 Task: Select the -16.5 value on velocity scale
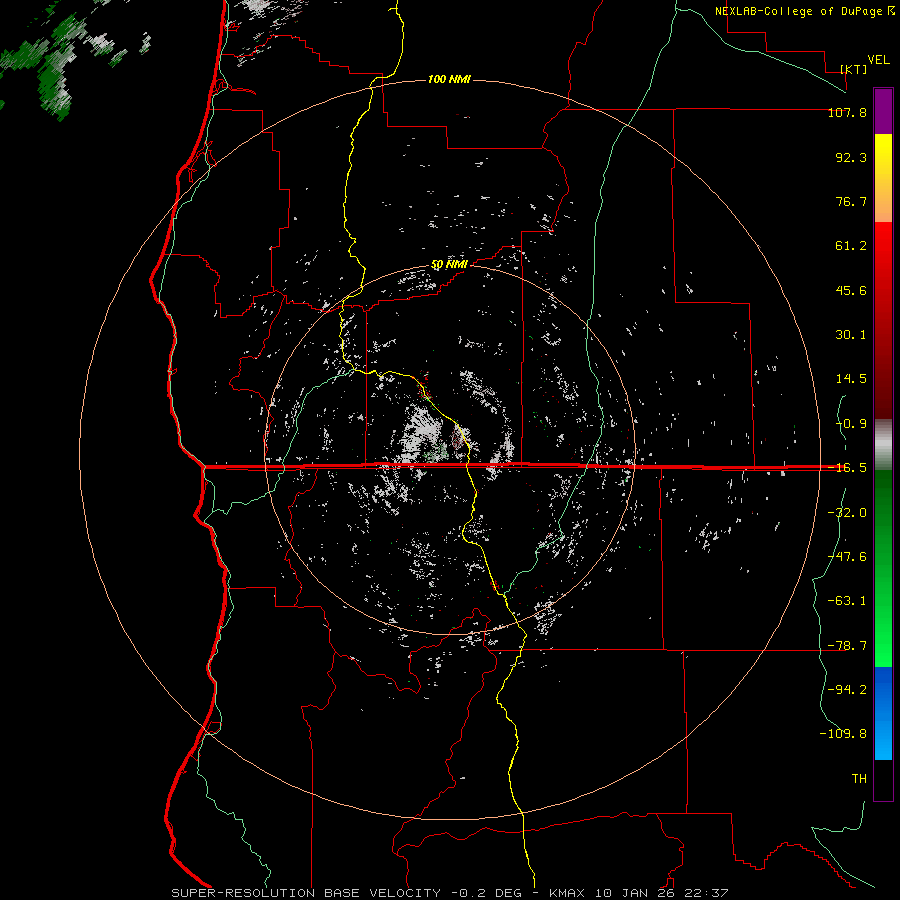(x=847, y=468)
